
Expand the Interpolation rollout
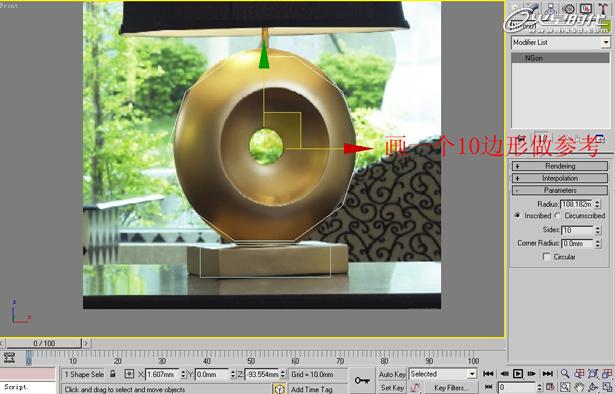560,178
